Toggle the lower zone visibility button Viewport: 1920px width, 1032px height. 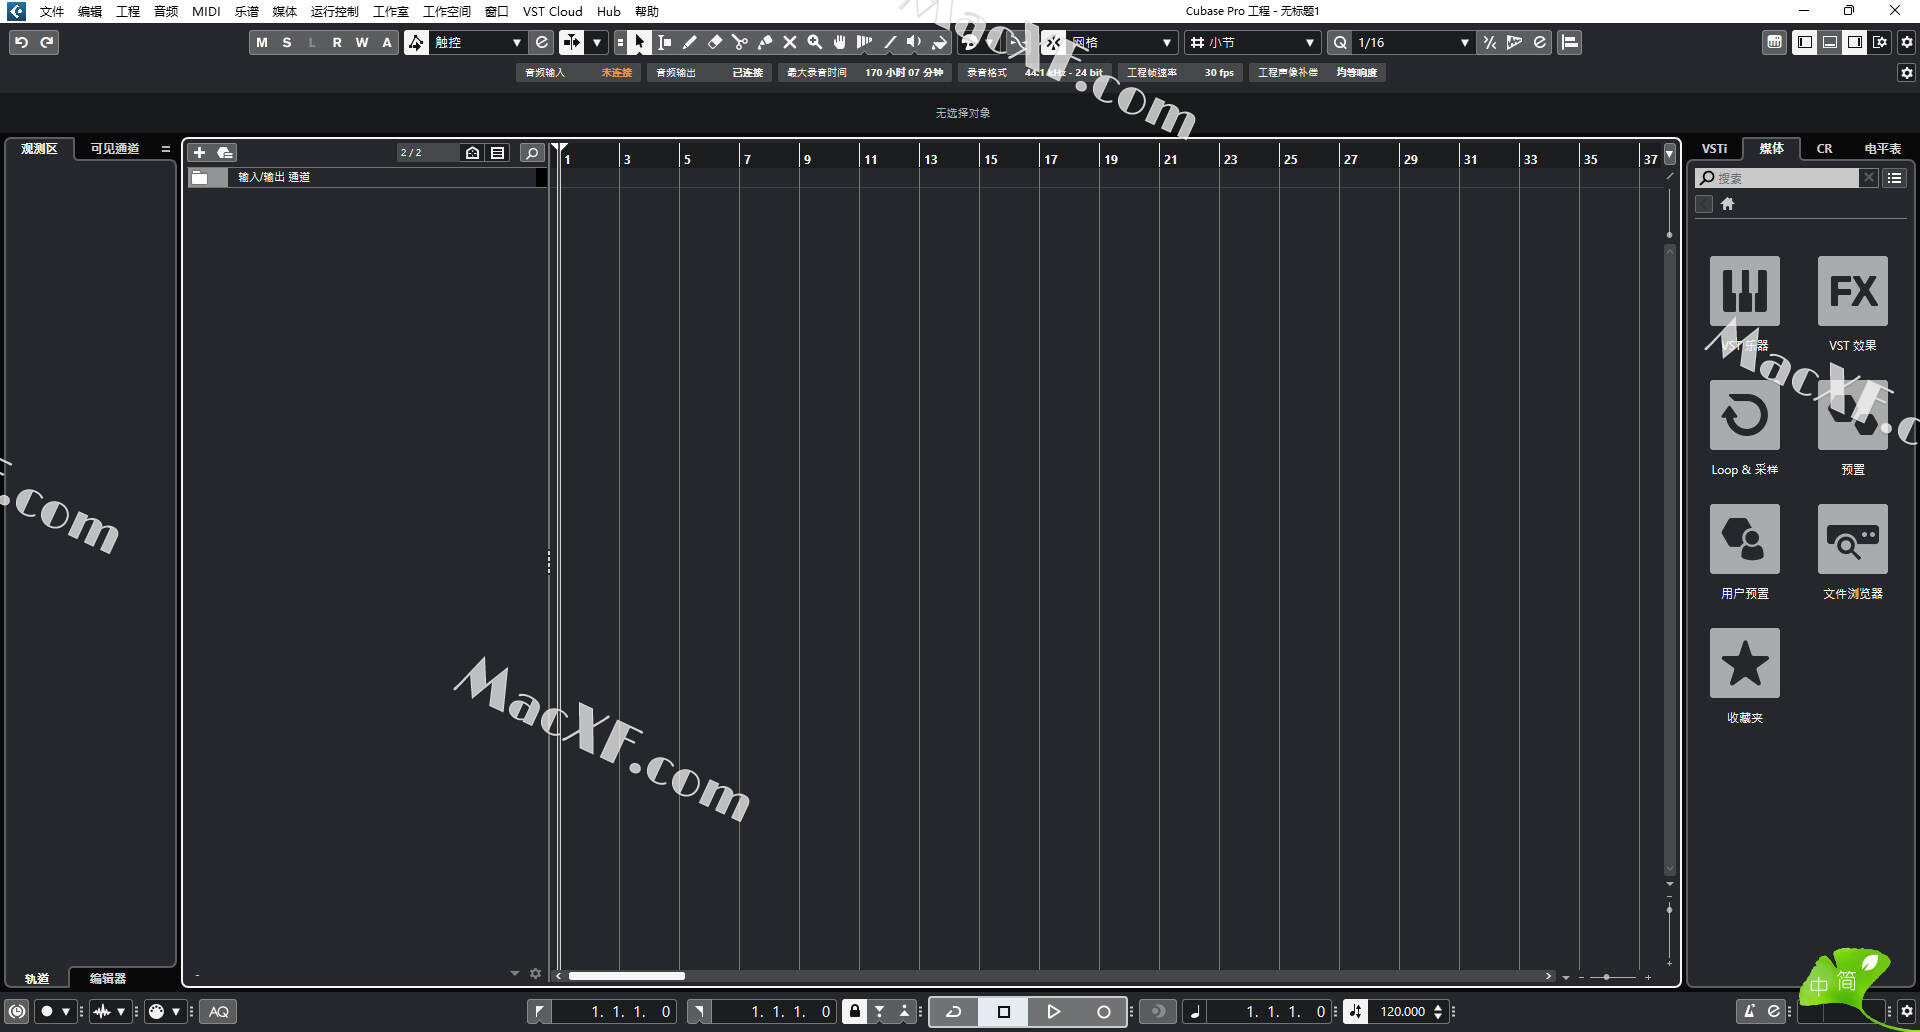1829,42
